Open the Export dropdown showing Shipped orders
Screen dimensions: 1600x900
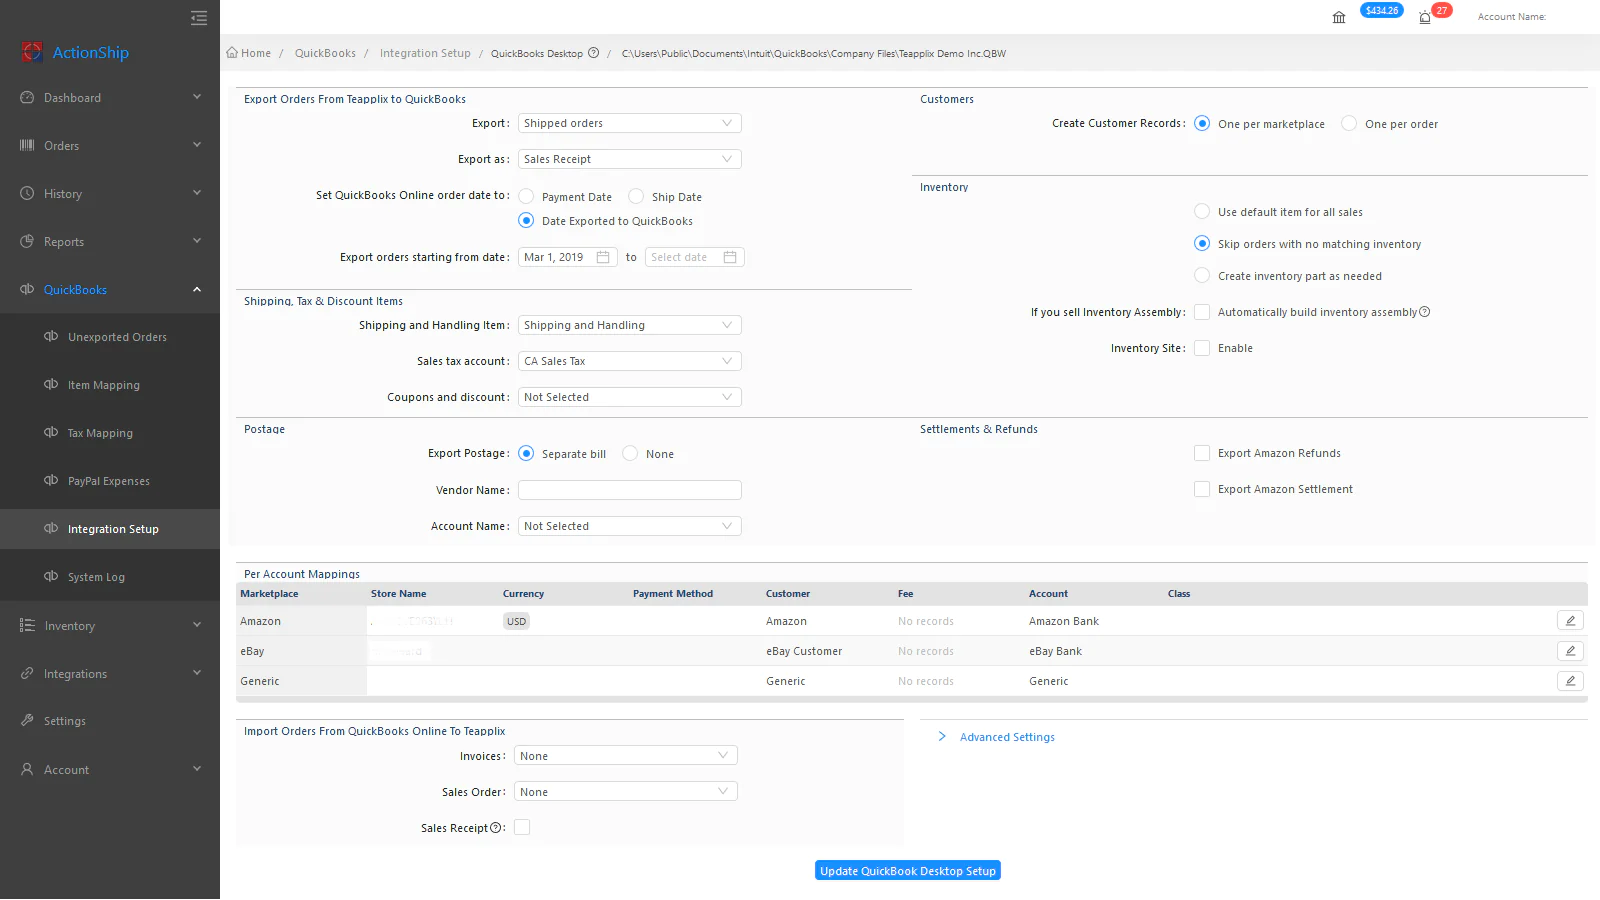pyautogui.click(x=630, y=123)
